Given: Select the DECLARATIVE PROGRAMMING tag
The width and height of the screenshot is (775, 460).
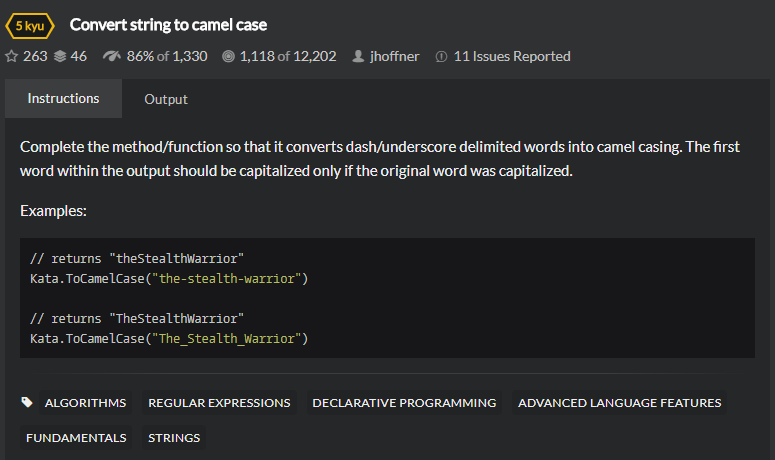Looking at the screenshot, I should 404,403.
